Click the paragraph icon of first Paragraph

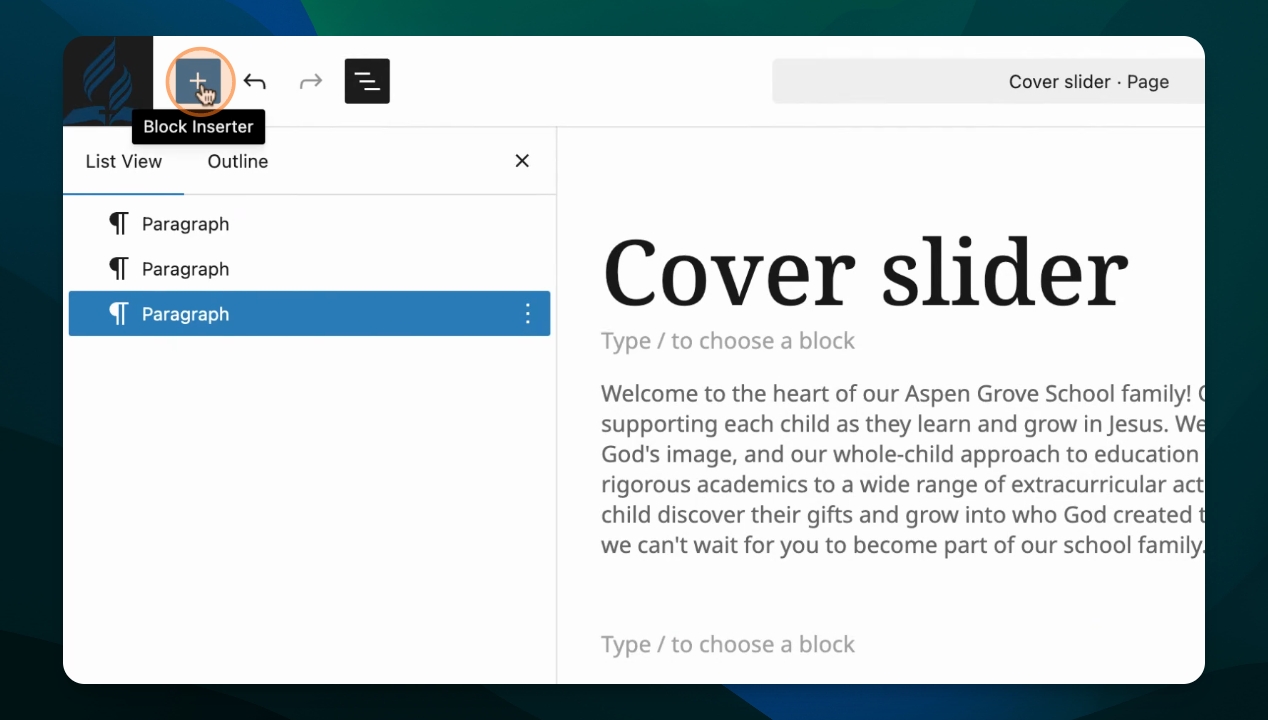click(119, 224)
